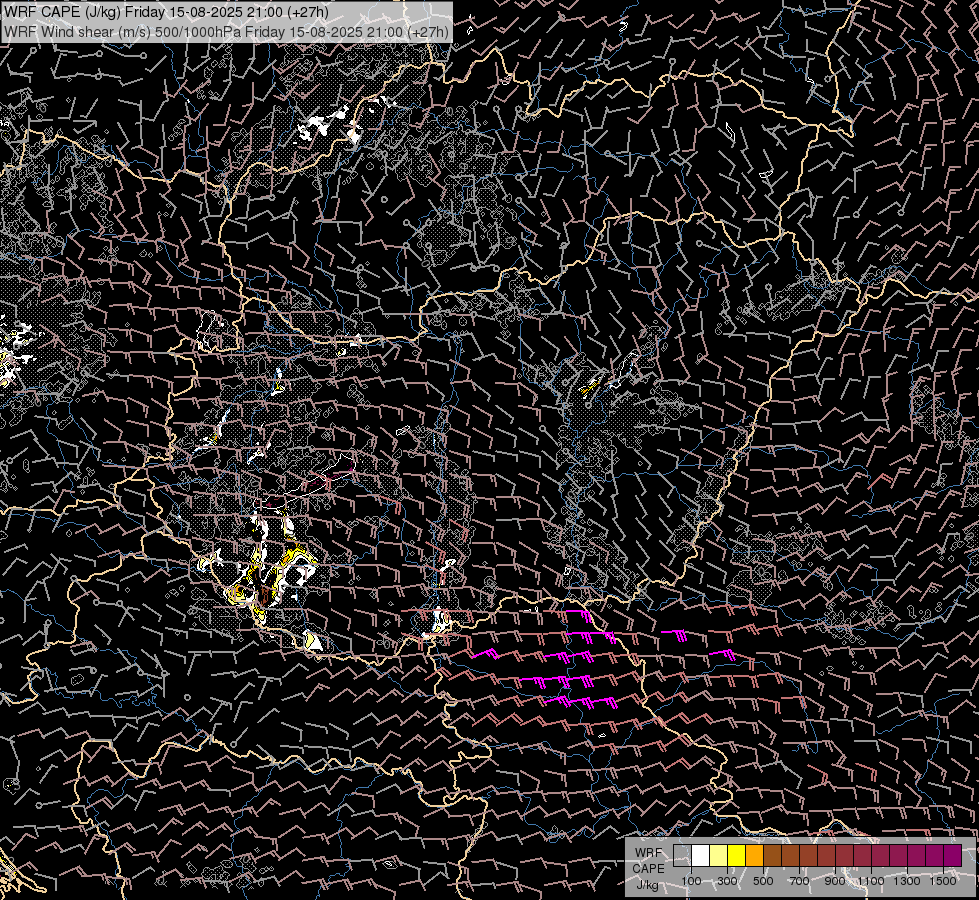Screen dimensions: 979x900
Task: Click the final purple legend swatch above 1500
Action: (952, 855)
